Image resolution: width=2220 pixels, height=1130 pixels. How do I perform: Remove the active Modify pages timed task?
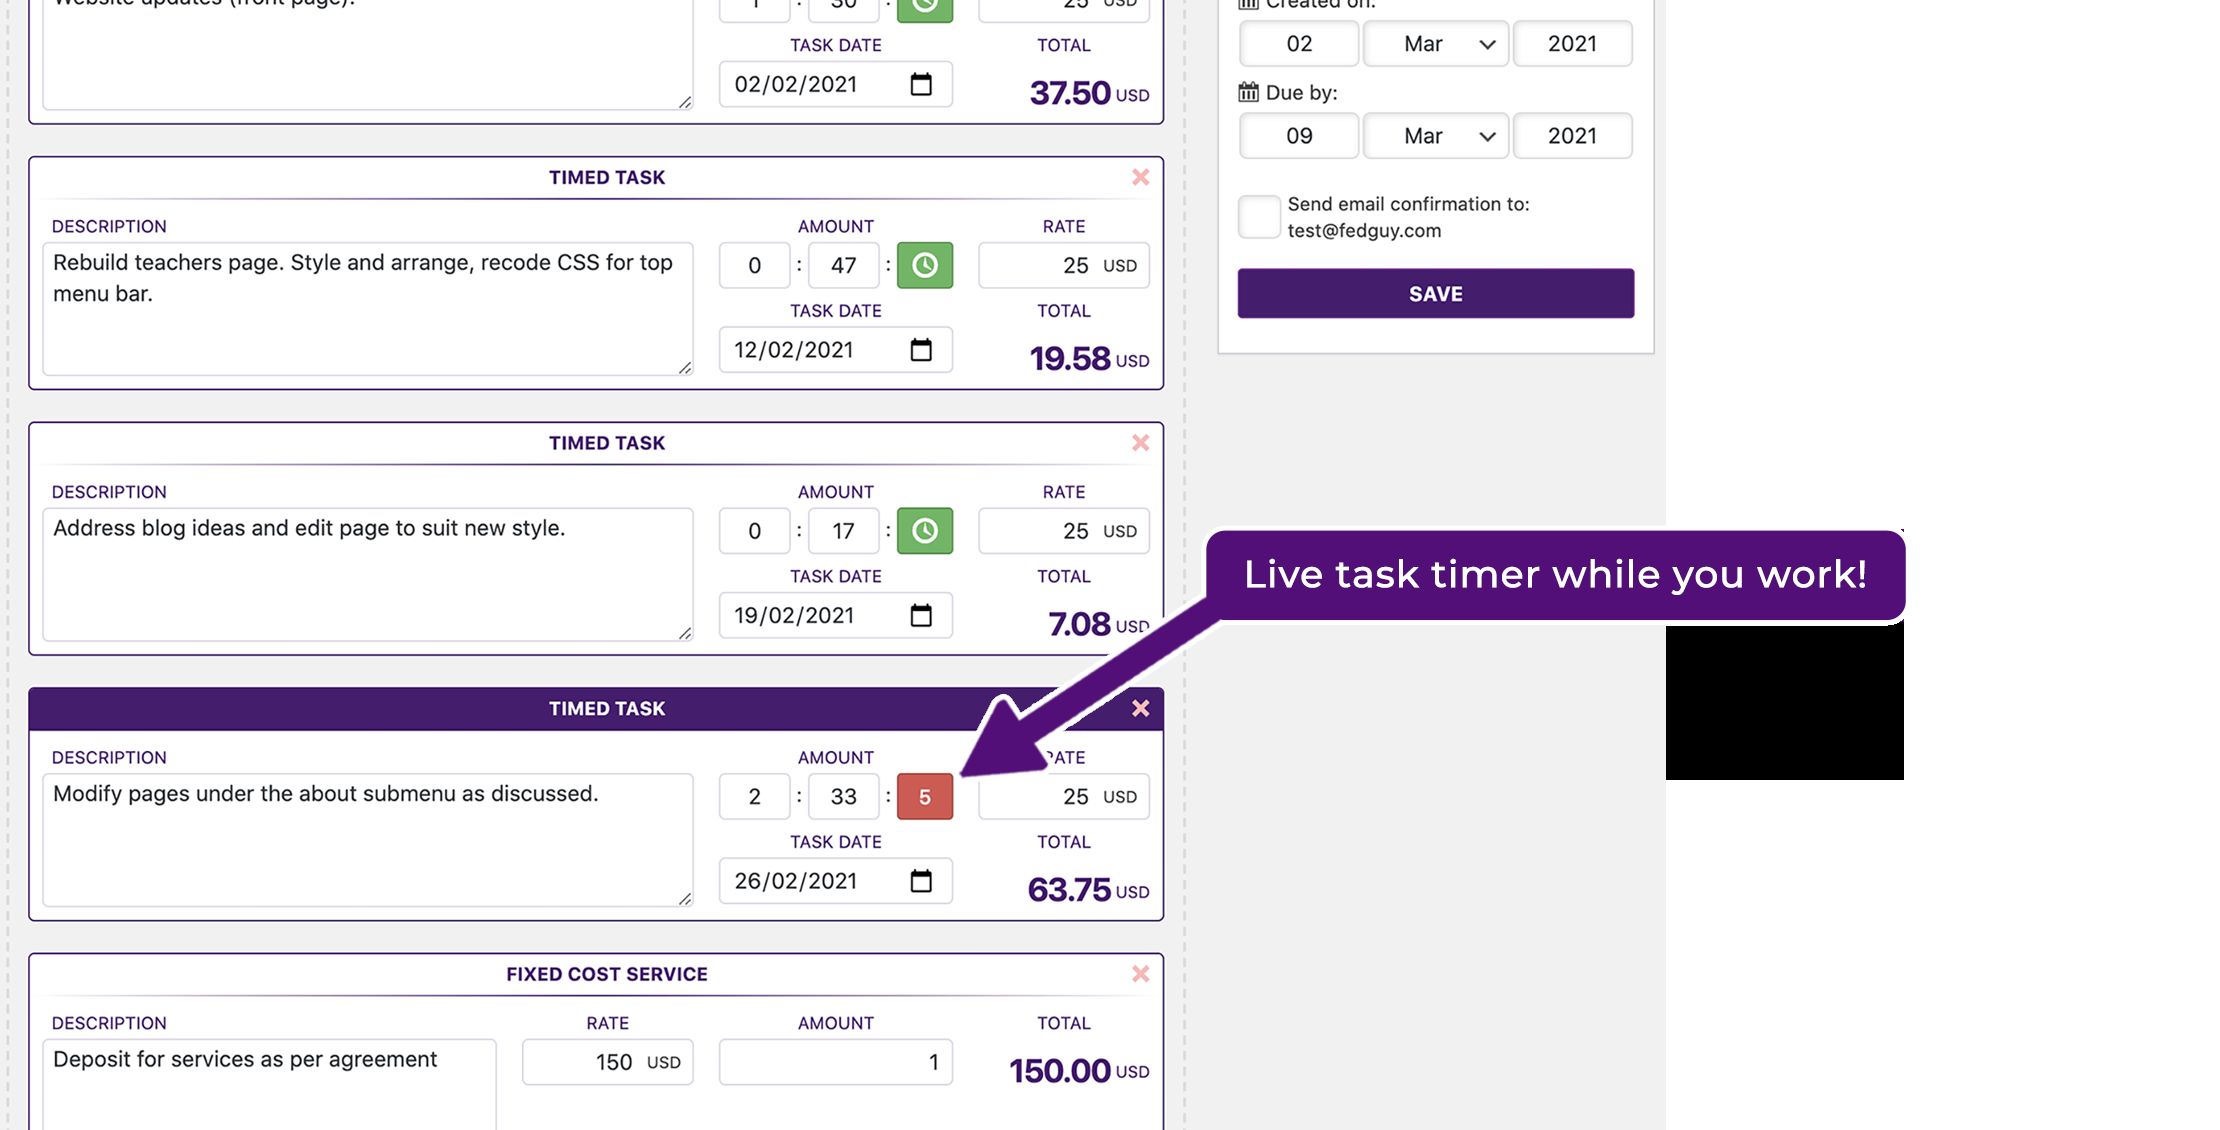pyautogui.click(x=1140, y=709)
